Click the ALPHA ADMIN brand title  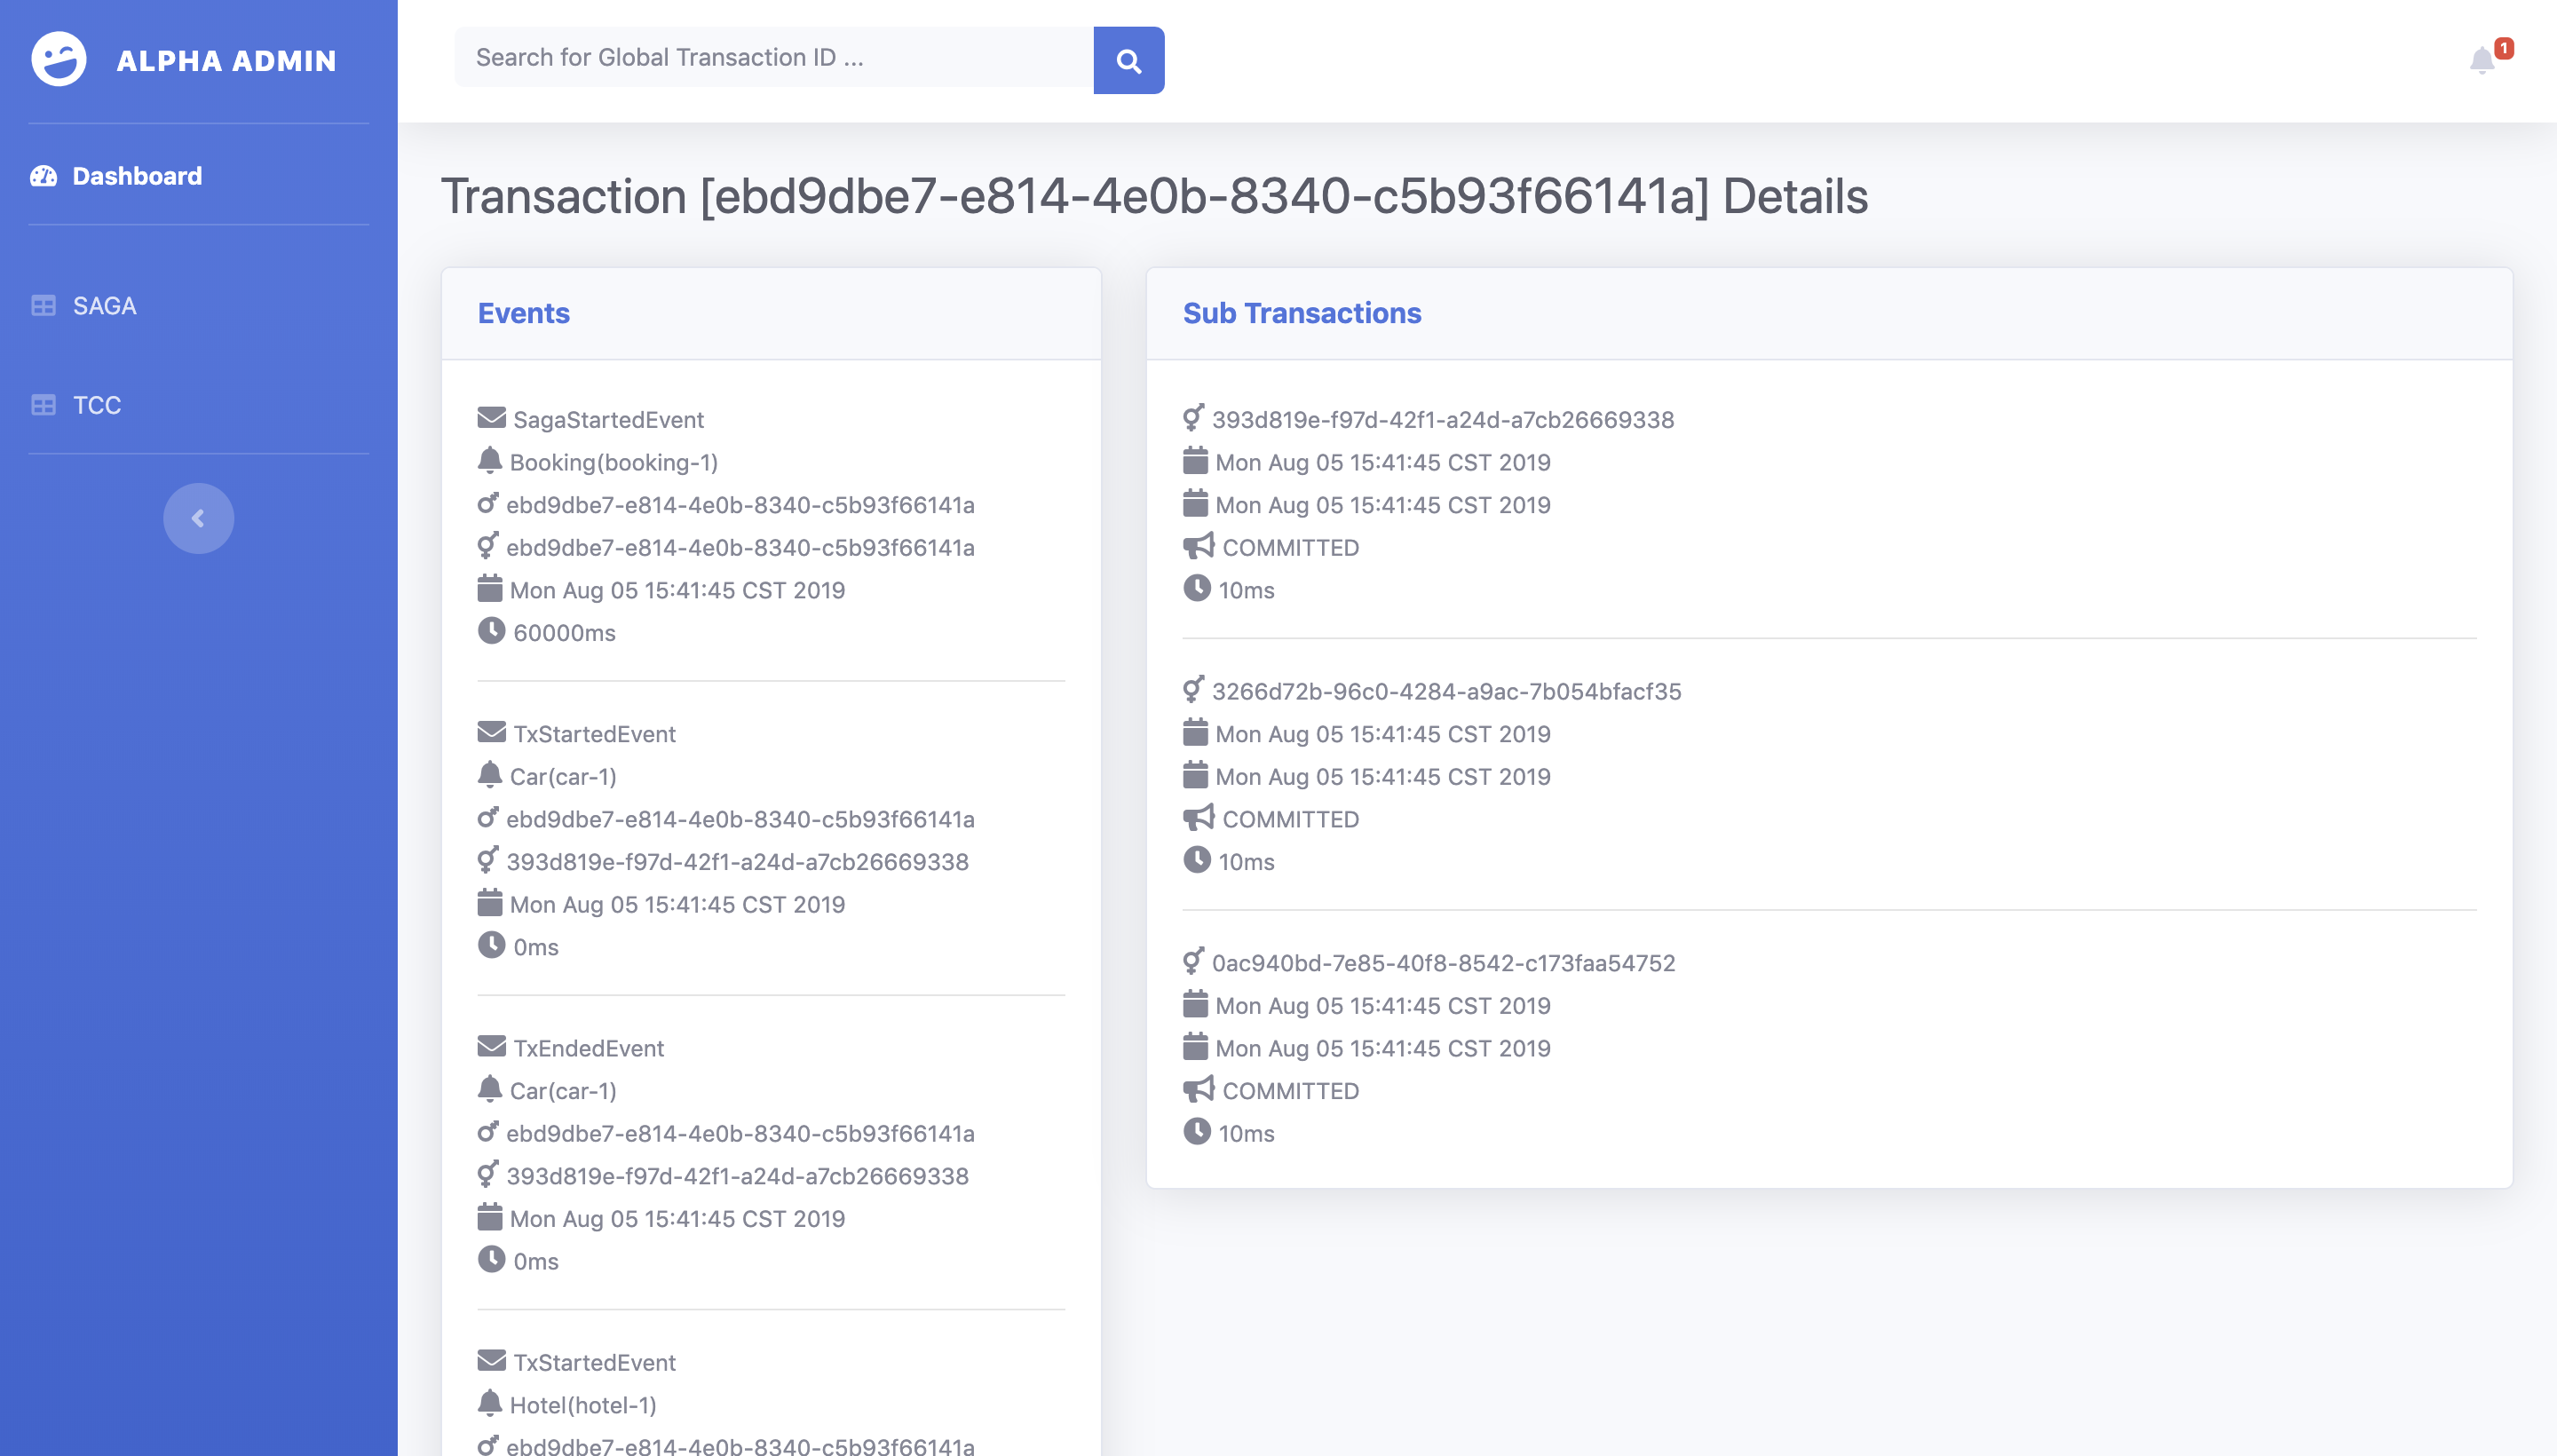pyautogui.click(x=226, y=61)
